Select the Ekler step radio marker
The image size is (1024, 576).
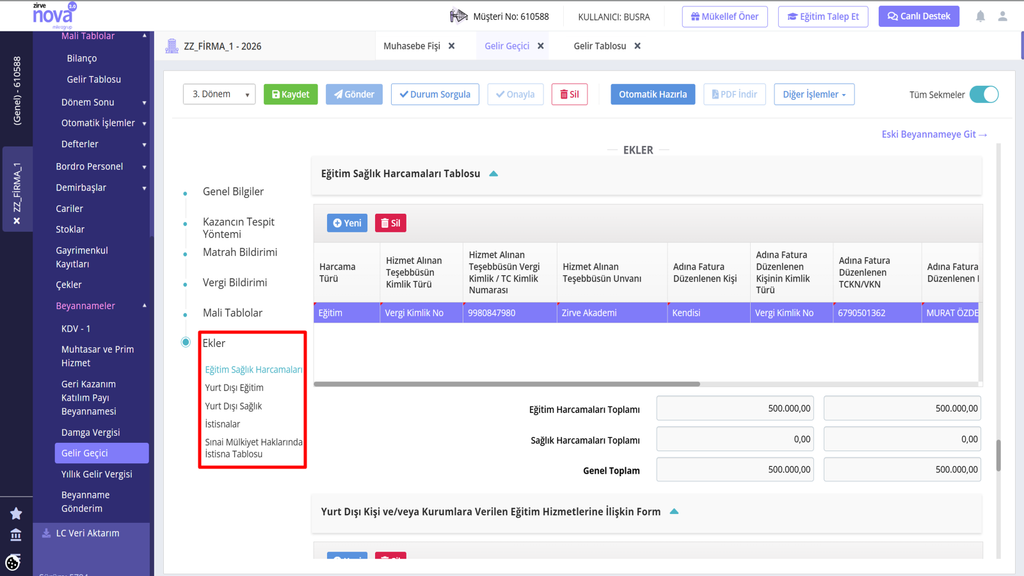coord(185,342)
